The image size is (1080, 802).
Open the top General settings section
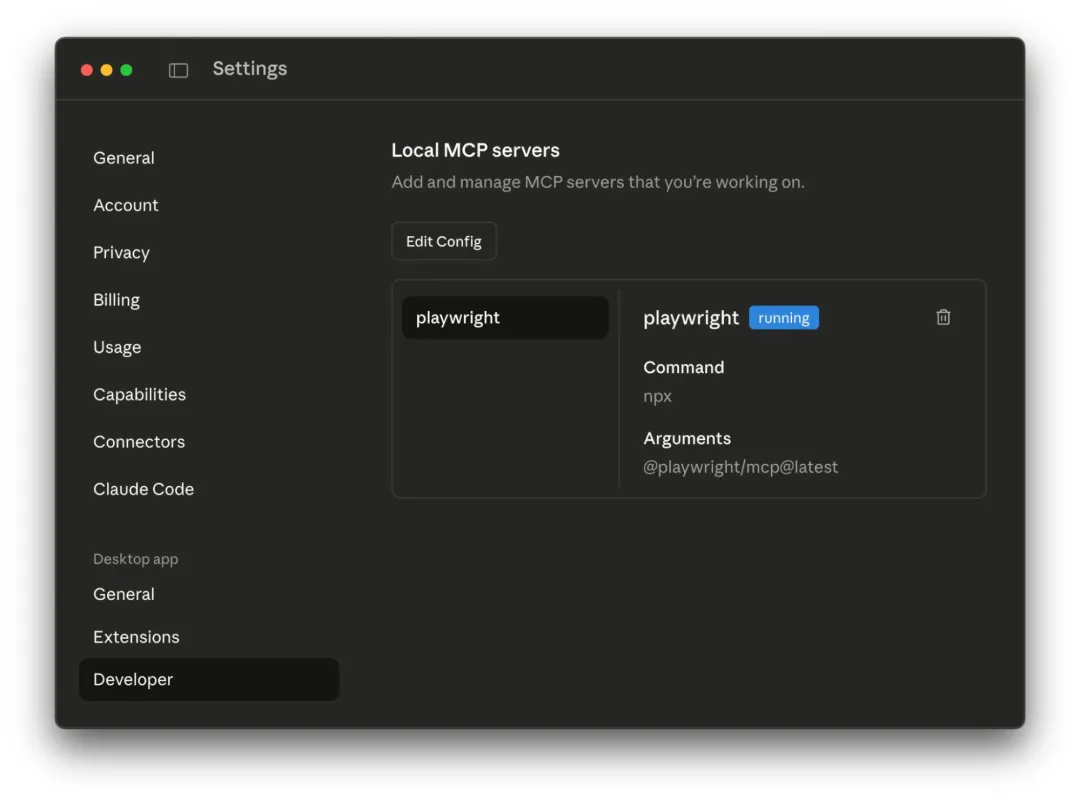click(x=124, y=158)
